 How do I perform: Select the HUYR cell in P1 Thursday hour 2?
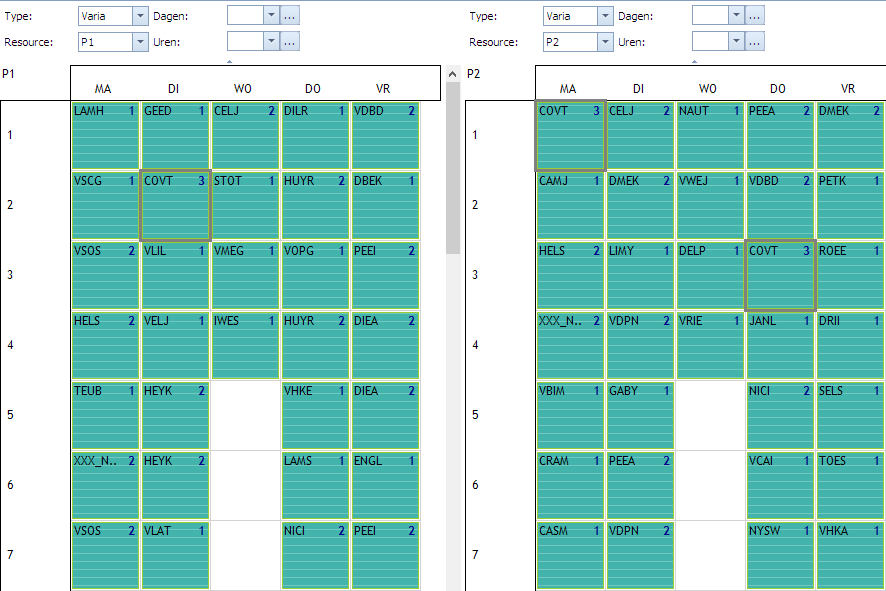click(315, 206)
